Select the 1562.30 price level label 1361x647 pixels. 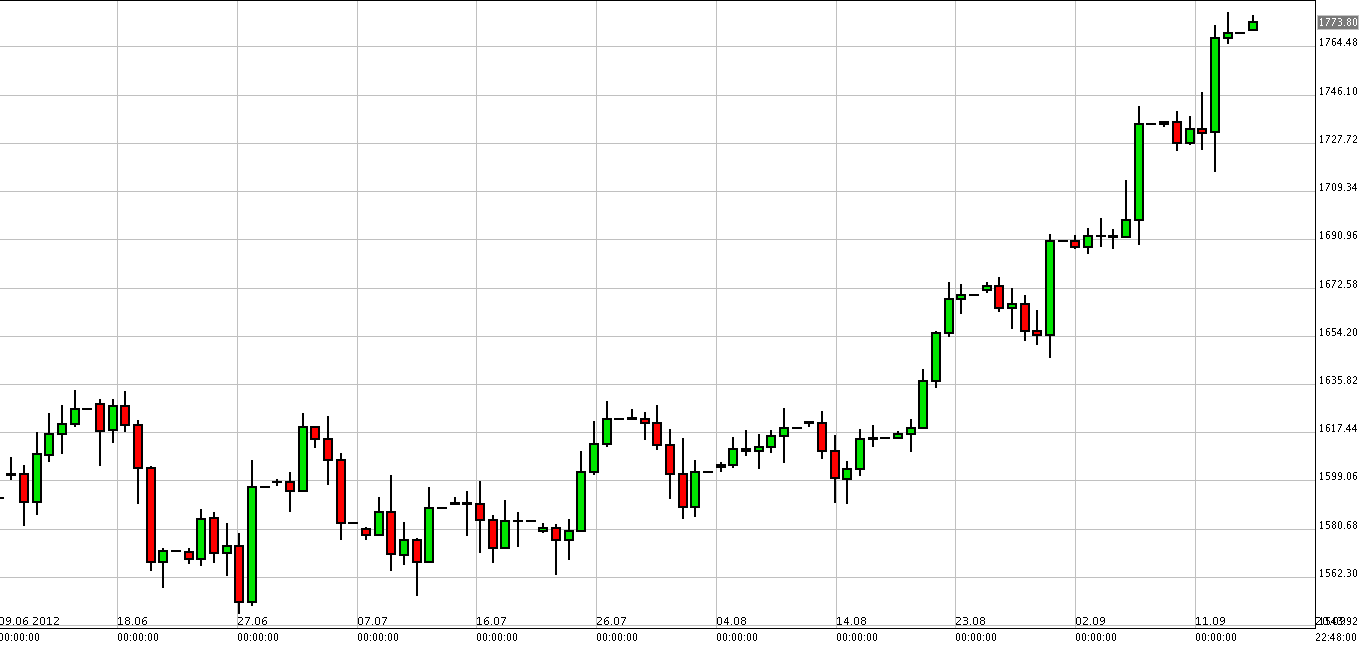point(1337,573)
